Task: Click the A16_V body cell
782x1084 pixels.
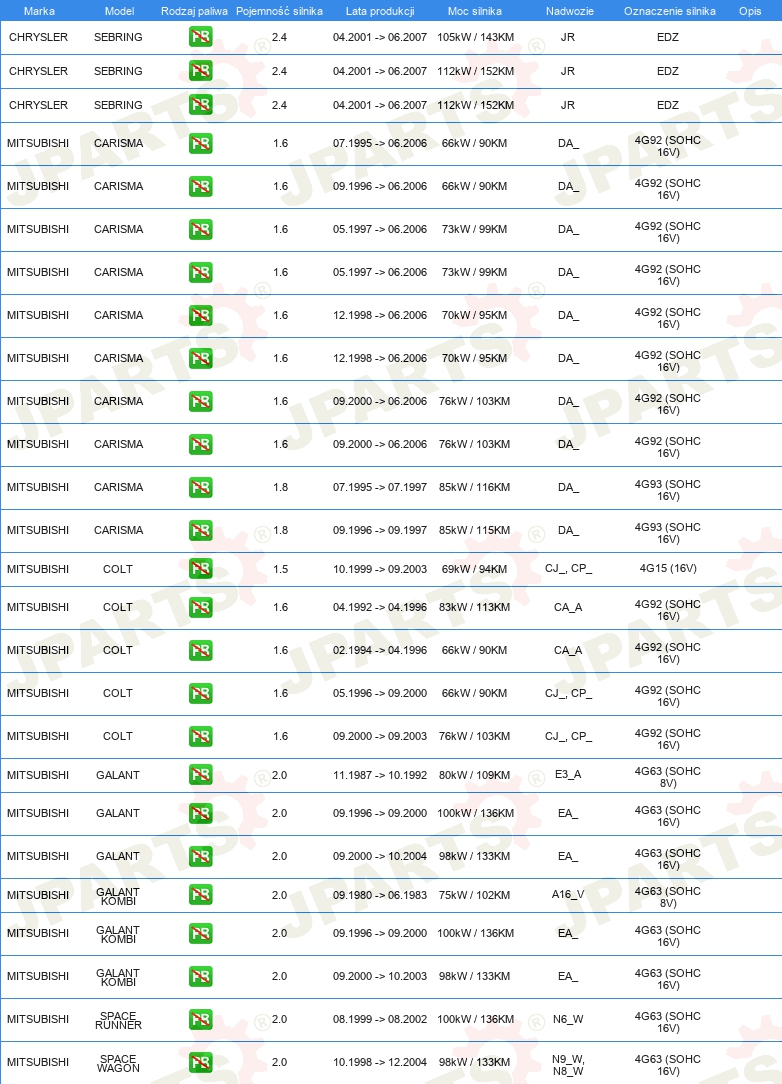Action: pyautogui.click(x=568, y=895)
